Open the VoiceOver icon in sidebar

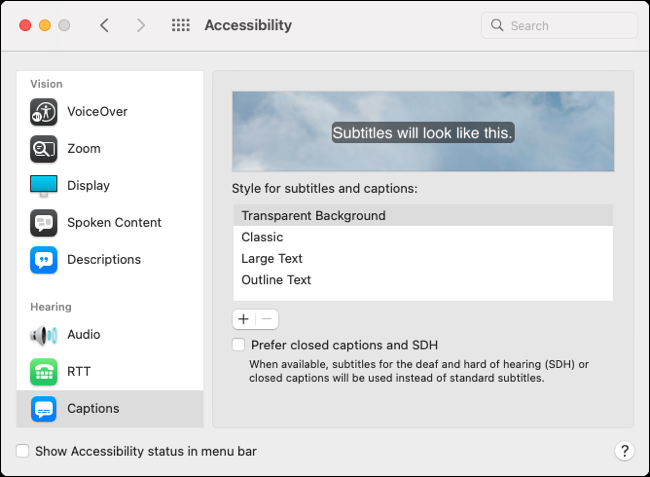tap(44, 112)
